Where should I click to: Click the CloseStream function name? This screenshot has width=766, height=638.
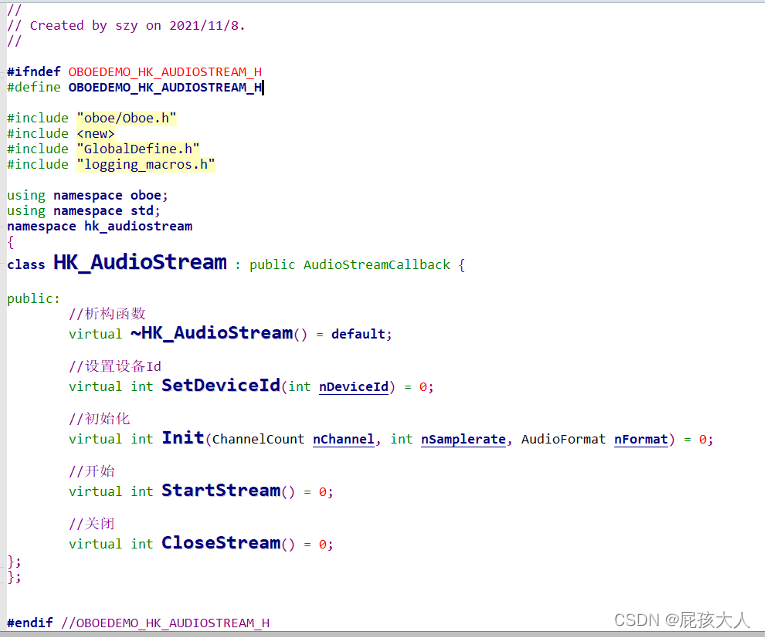[221, 543]
